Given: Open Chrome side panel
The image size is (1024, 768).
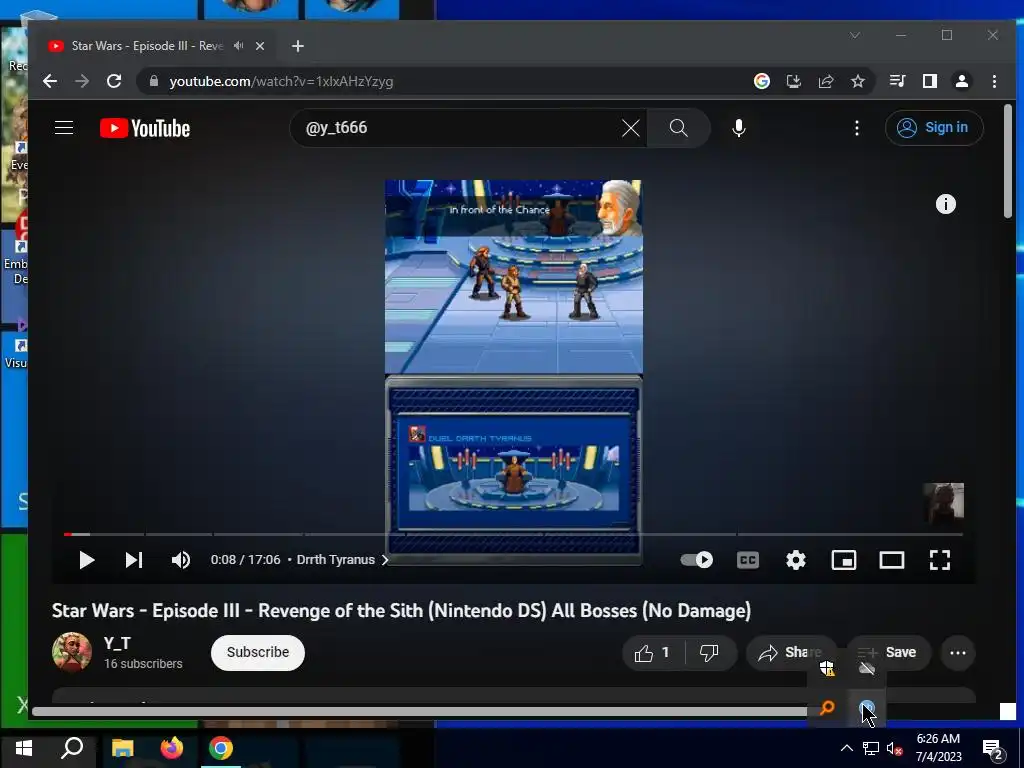Looking at the screenshot, I should [x=929, y=81].
